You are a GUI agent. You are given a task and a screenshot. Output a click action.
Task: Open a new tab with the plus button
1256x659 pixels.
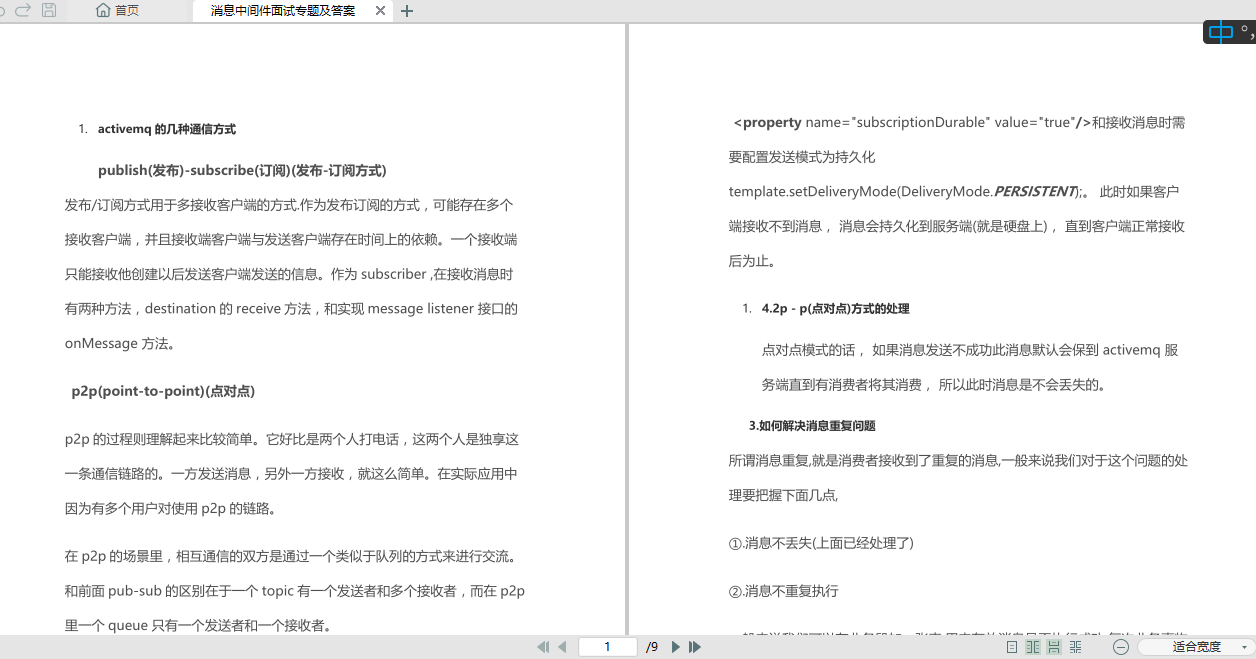tap(407, 11)
